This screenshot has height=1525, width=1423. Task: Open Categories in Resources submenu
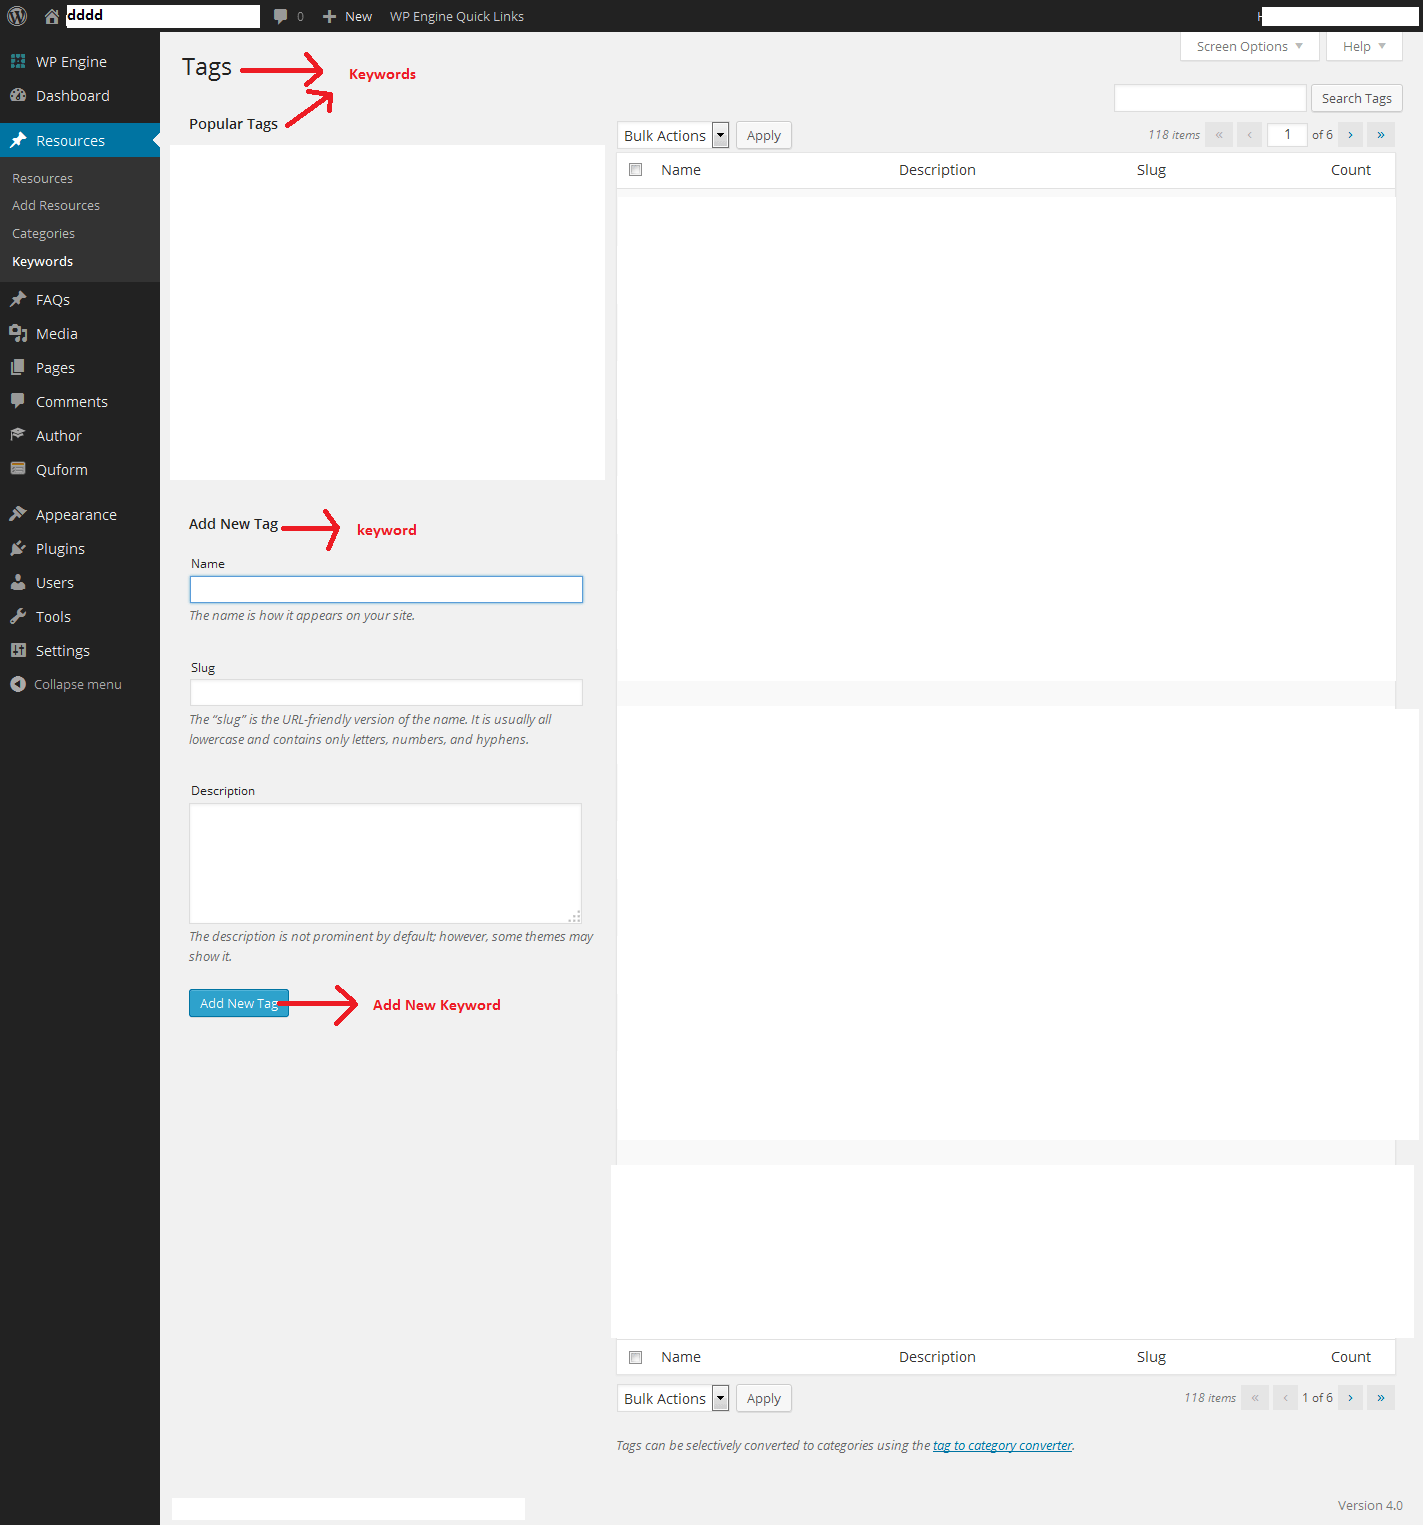click(43, 233)
